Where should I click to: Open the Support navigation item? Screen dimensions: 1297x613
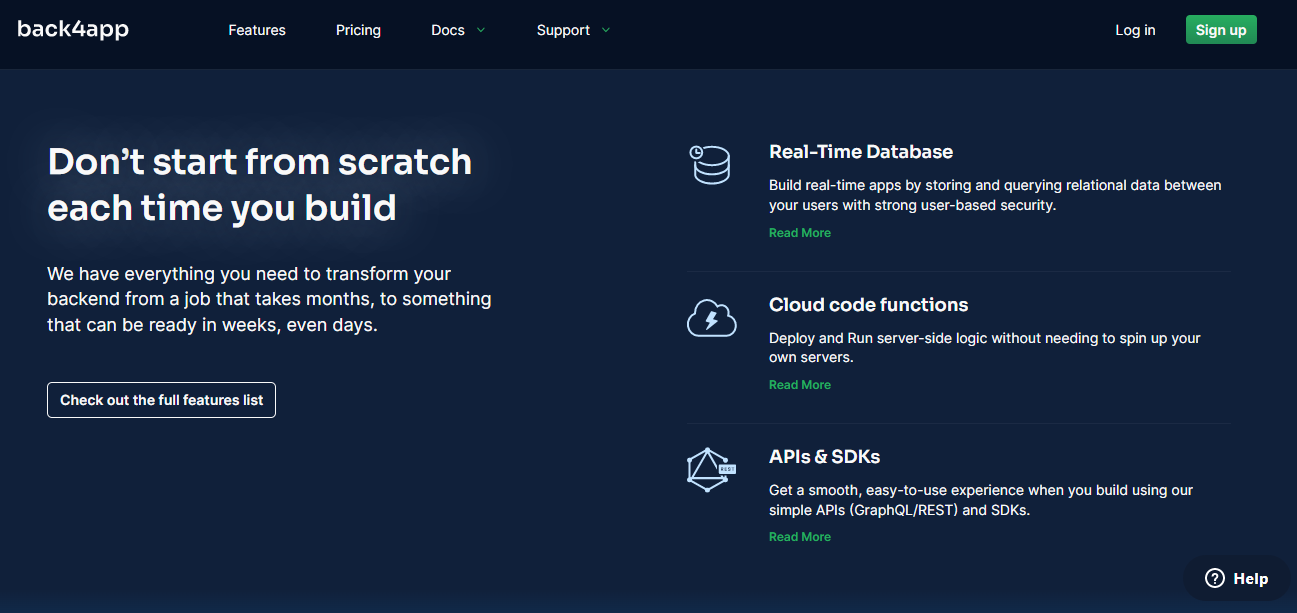[x=564, y=30]
